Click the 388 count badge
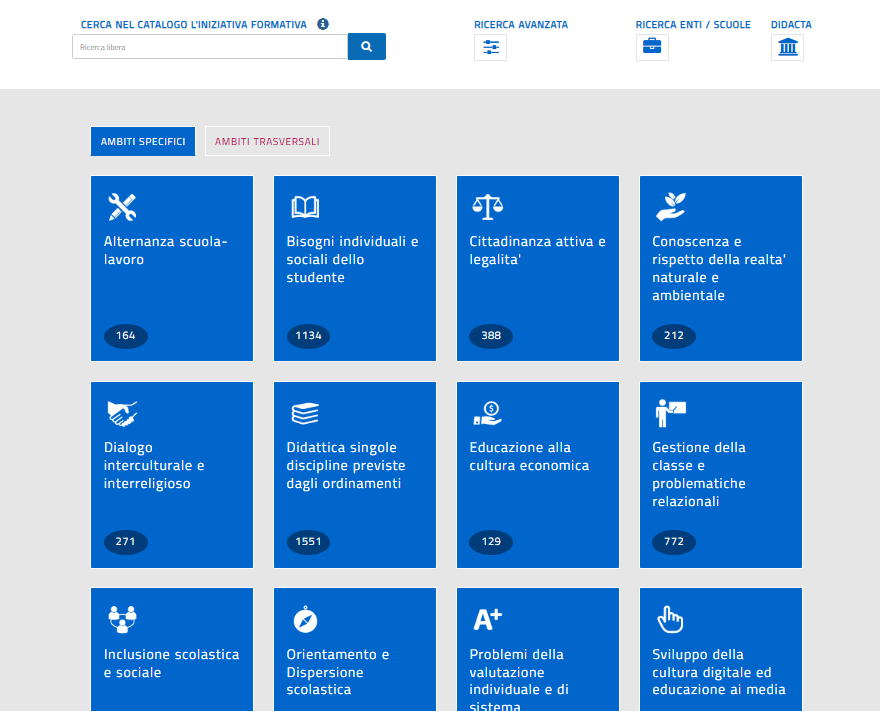The image size is (880, 711). coord(491,336)
